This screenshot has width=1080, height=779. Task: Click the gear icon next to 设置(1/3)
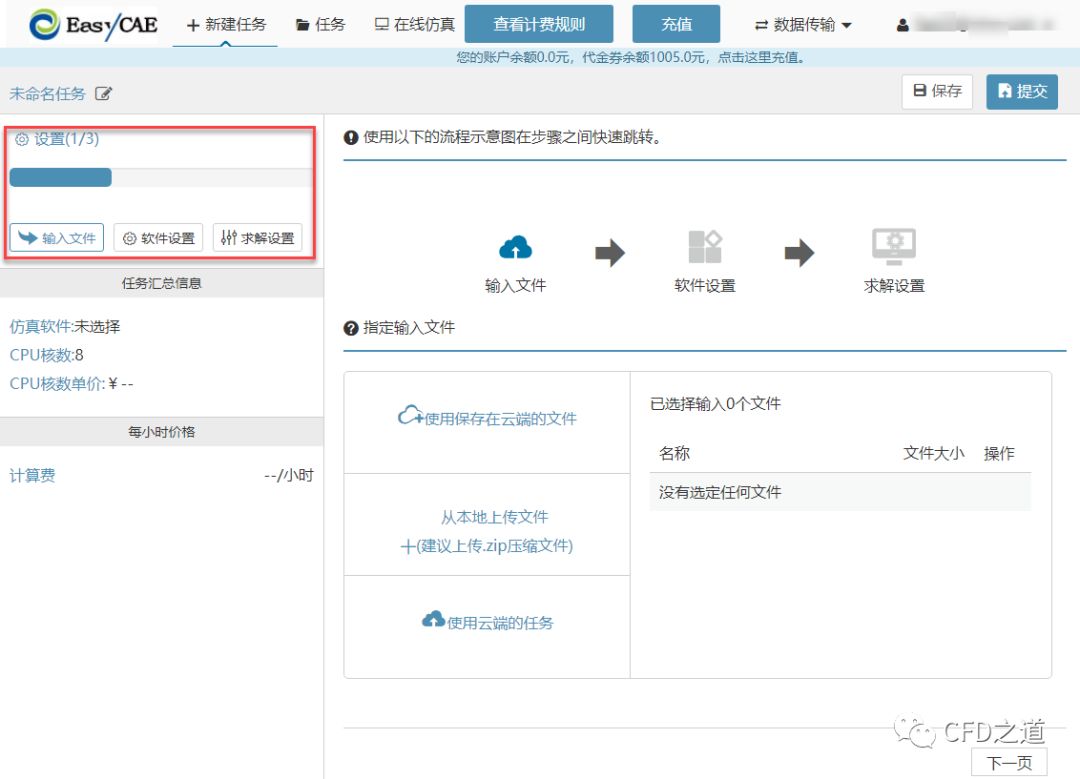click(x=22, y=140)
